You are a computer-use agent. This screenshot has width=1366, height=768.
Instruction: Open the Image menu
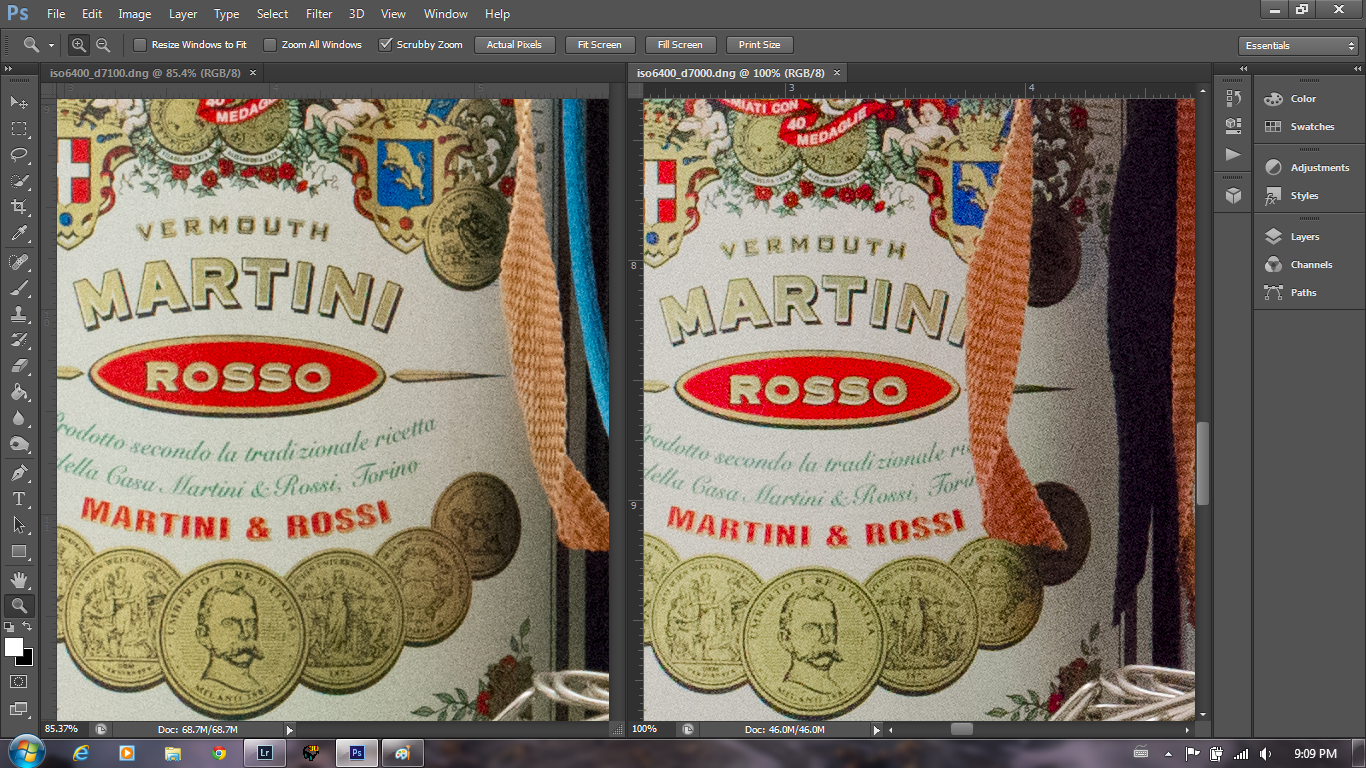click(x=135, y=14)
